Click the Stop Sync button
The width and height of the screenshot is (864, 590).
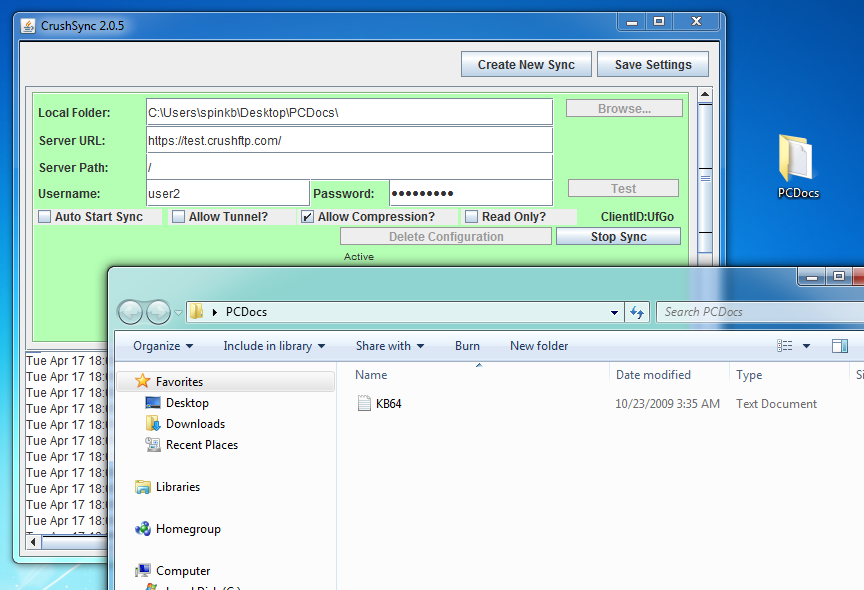tap(618, 236)
